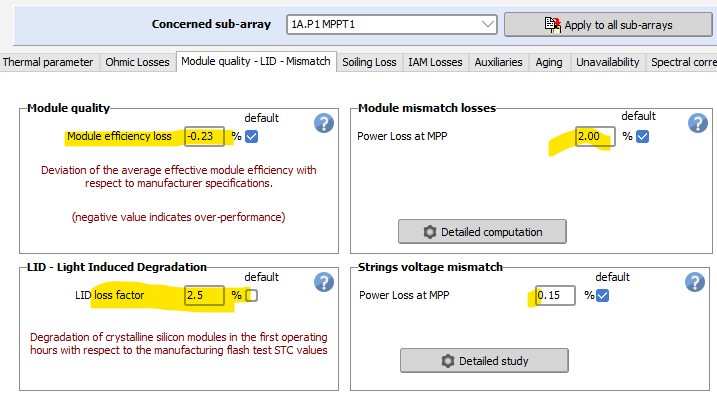Click 'Power Loss at MPP' under Module mismatch losses

click(x=402, y=136)
